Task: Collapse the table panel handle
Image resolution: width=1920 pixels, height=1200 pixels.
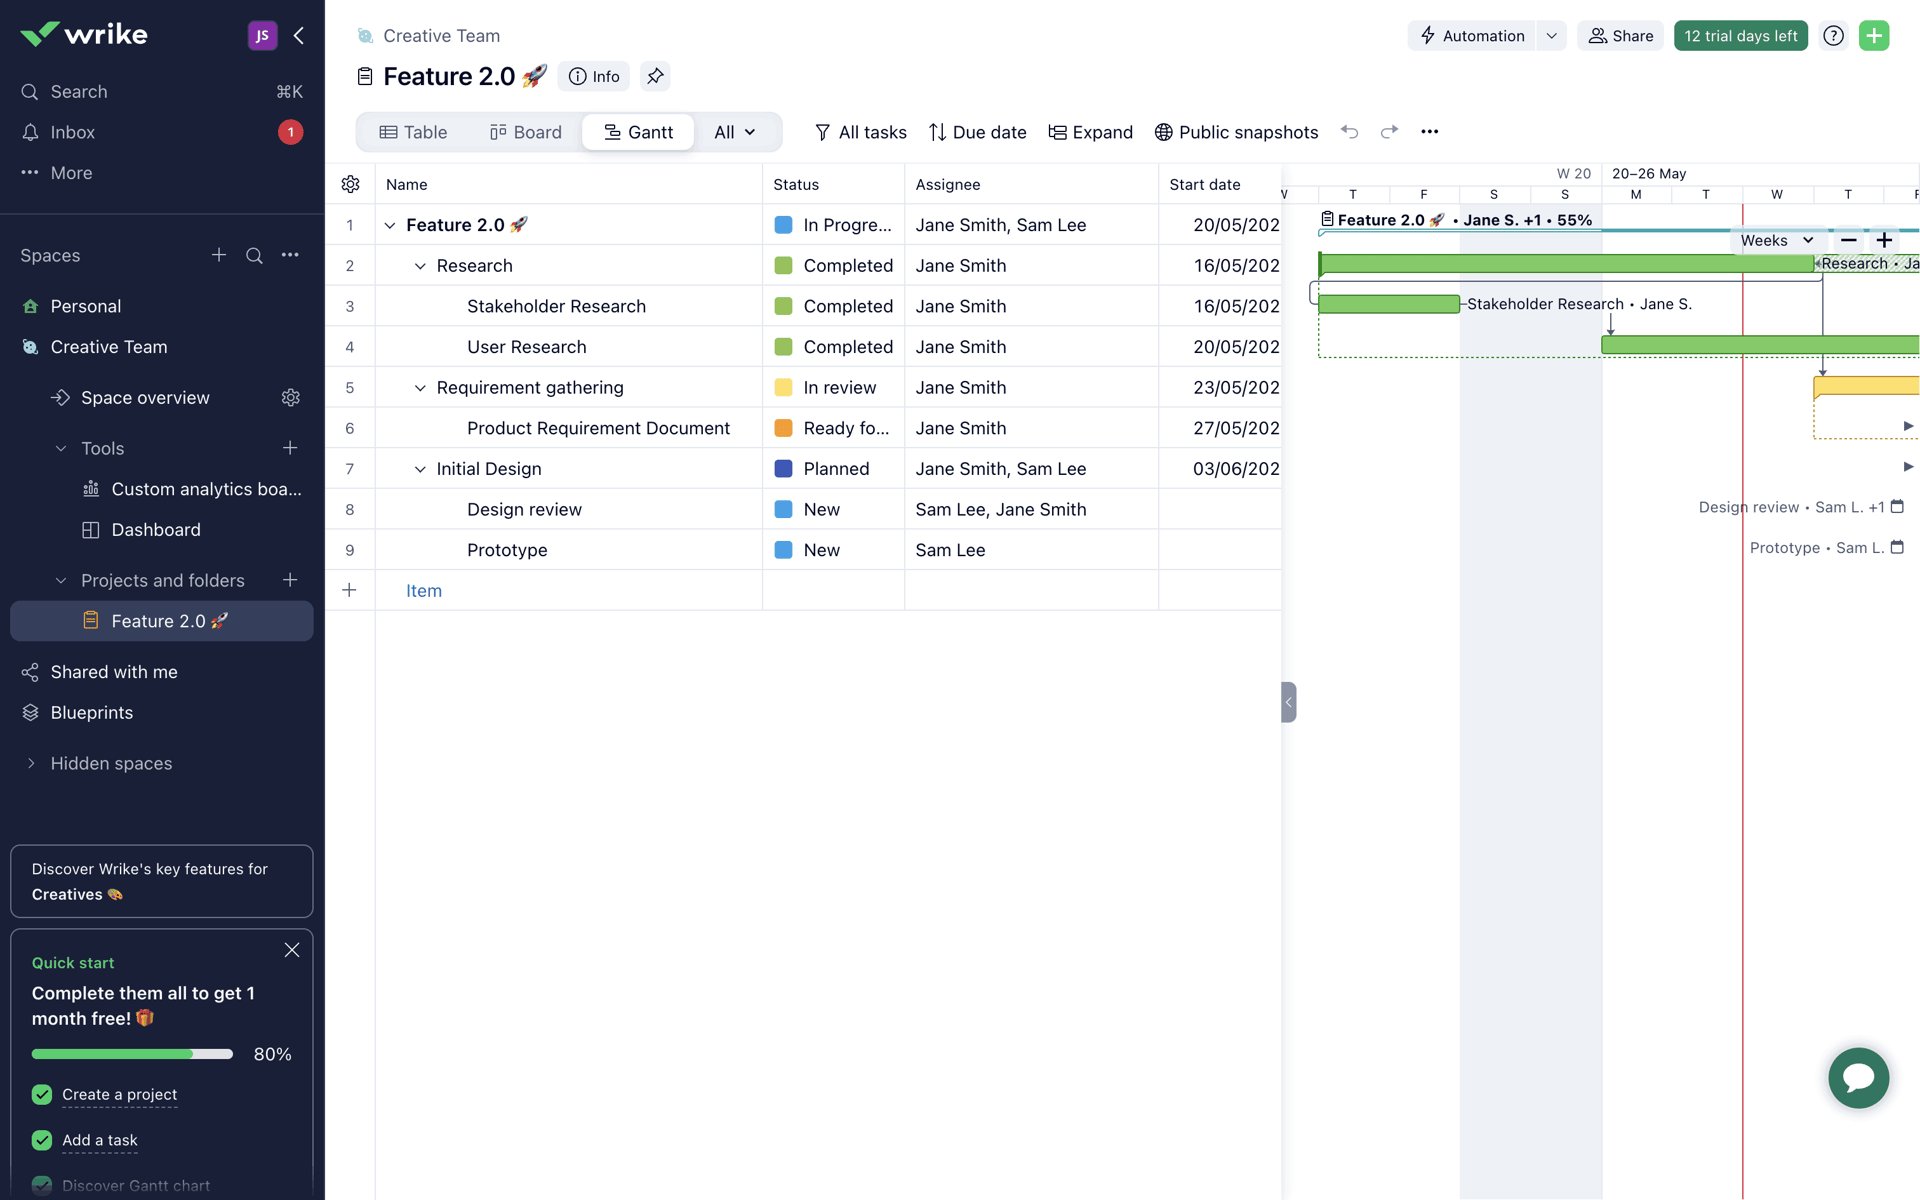Action: point(1289,702)
